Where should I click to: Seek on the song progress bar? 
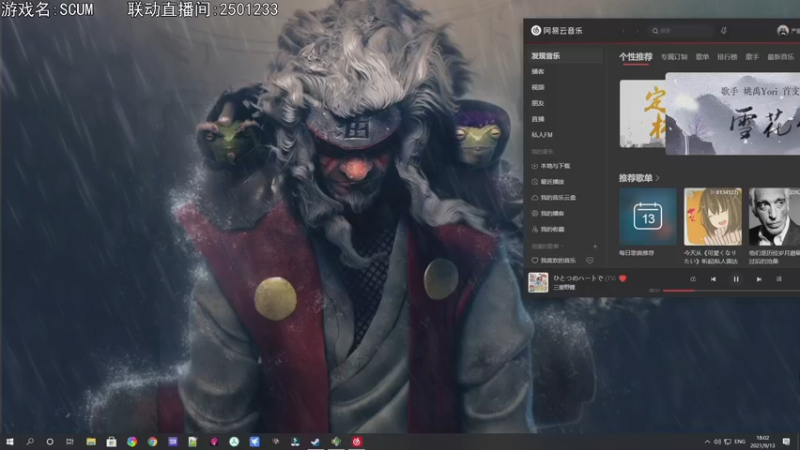732,291
